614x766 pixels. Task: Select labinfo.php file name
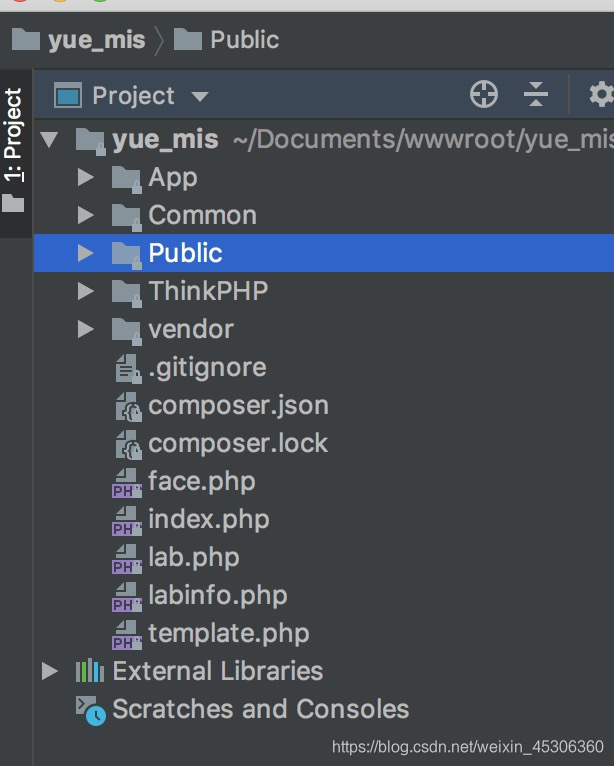coord(218,596)
